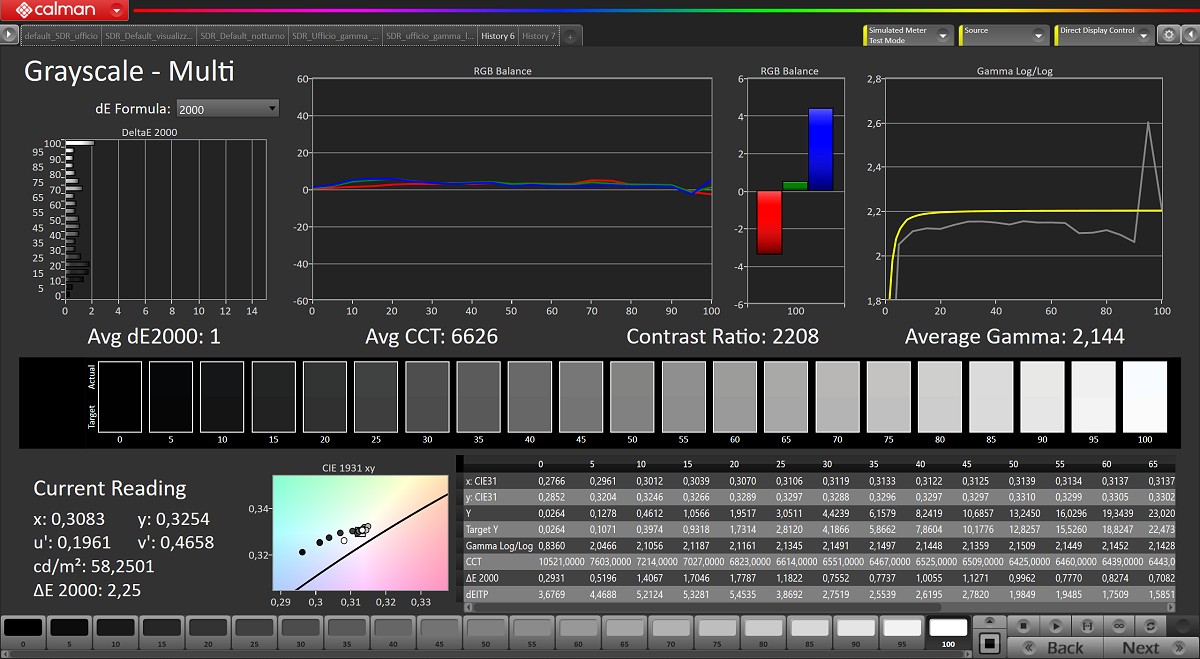The width and height of the screenshot is (1200, 659).
Task: Click the 'Average Gamma: 2,144' readout
Action: (1014, 337)
